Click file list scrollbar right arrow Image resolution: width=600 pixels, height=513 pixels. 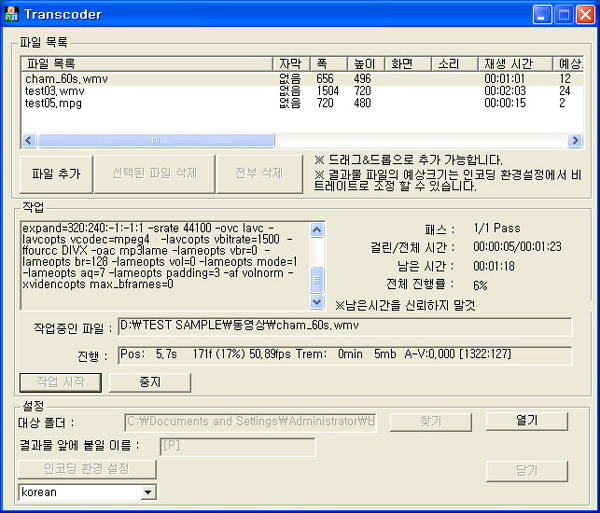[x=575, y=140]
